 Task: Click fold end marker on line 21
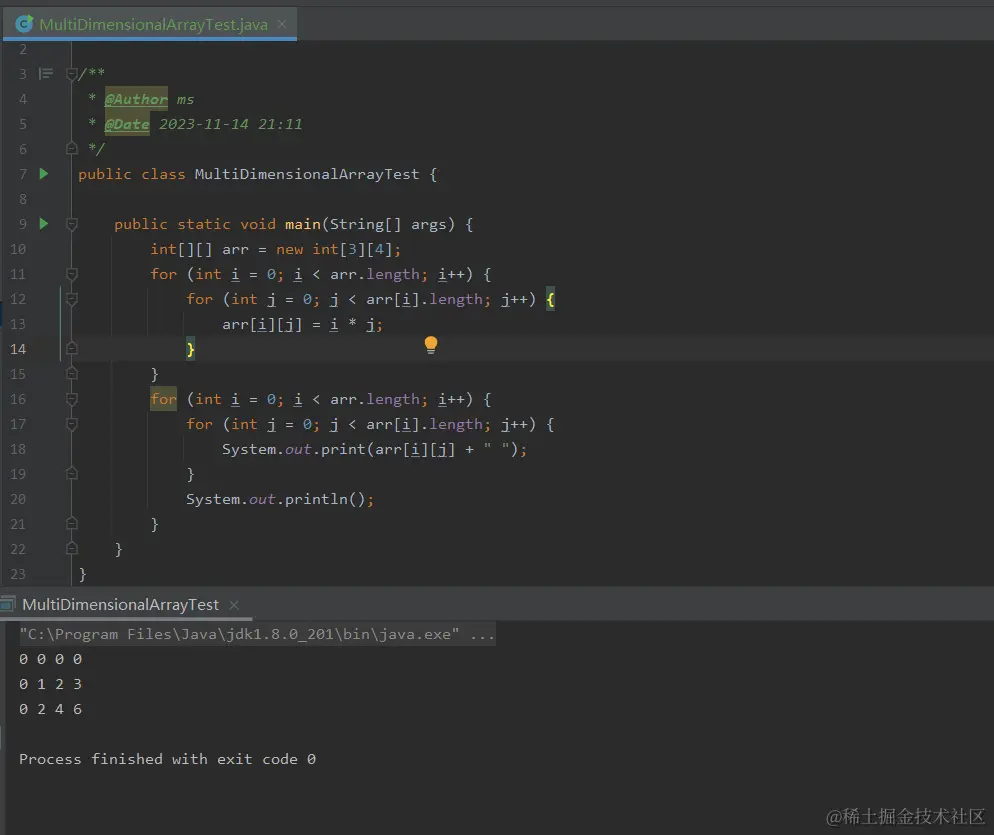tap(72, 524)
